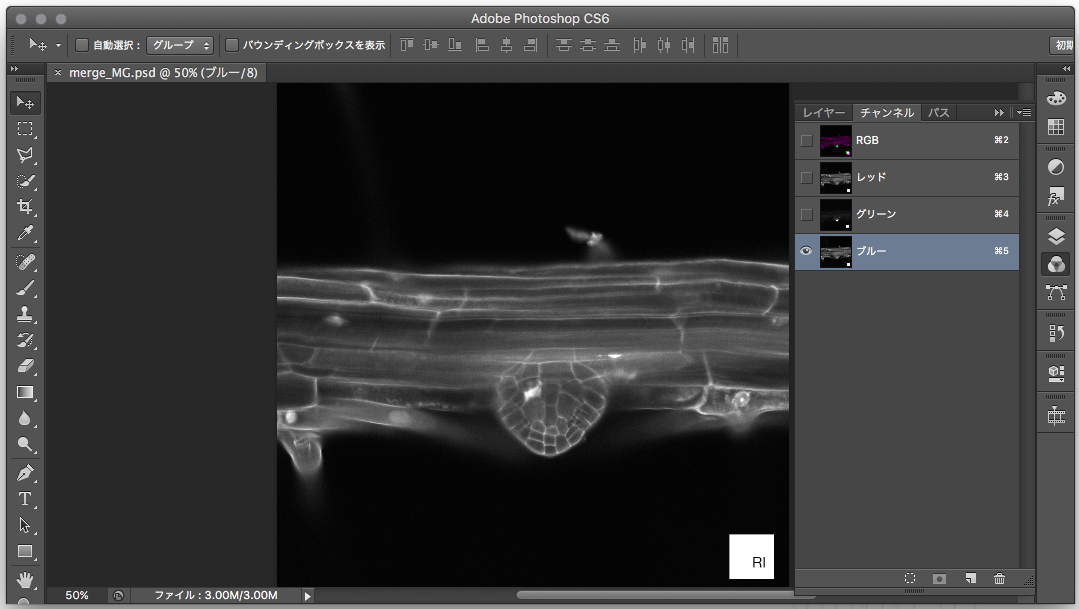Image resolution: width=1079 pixels, height=609 pixels.
Task: Hide the ブルー channel visibility eye
Action: tap(806, 252)
